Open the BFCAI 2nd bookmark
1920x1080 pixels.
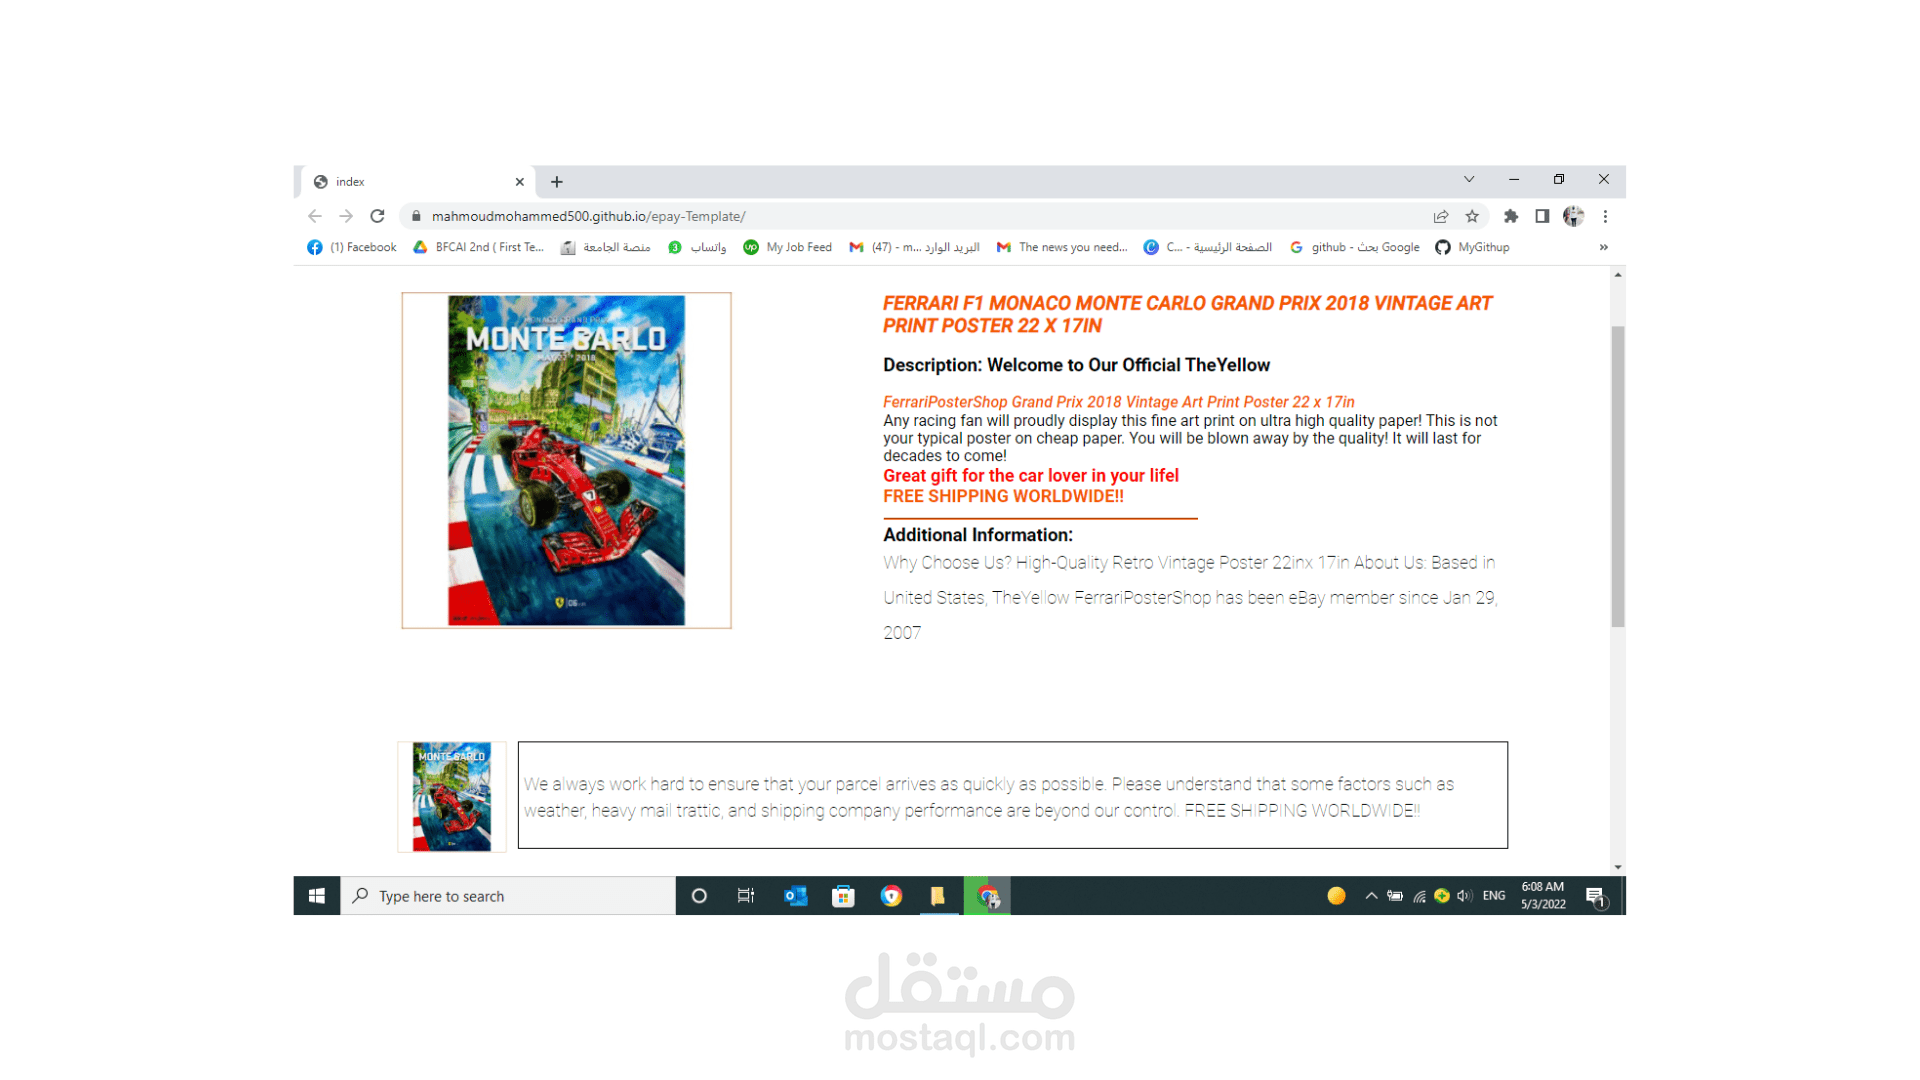478,247
